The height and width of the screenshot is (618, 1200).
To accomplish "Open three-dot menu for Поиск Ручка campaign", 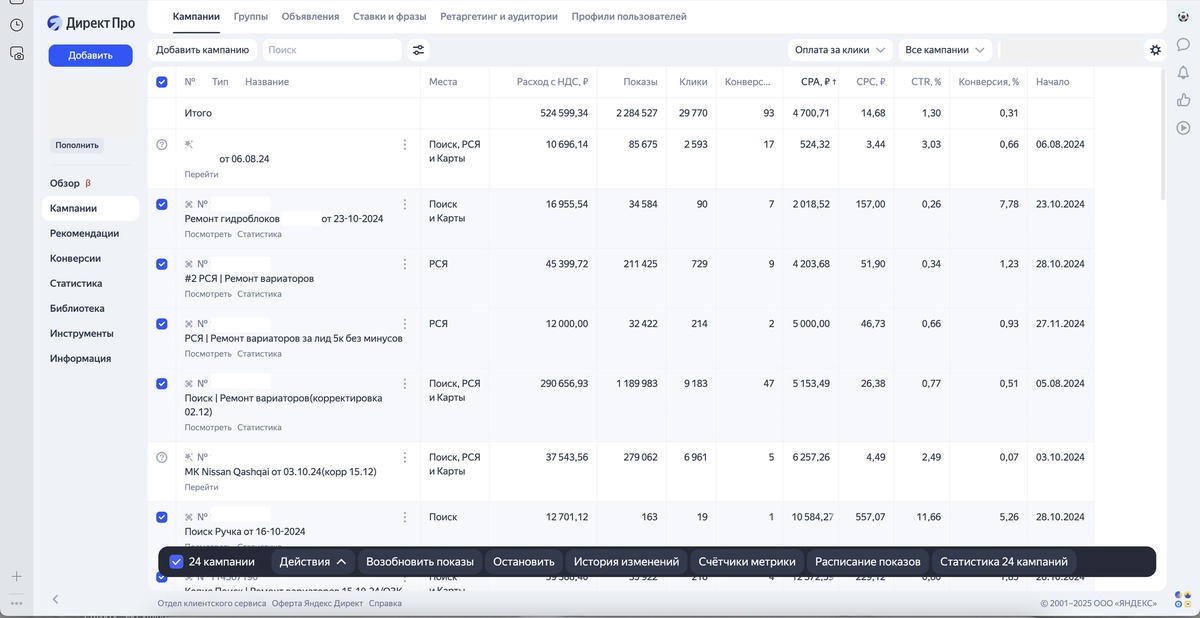I will (405, 517).
